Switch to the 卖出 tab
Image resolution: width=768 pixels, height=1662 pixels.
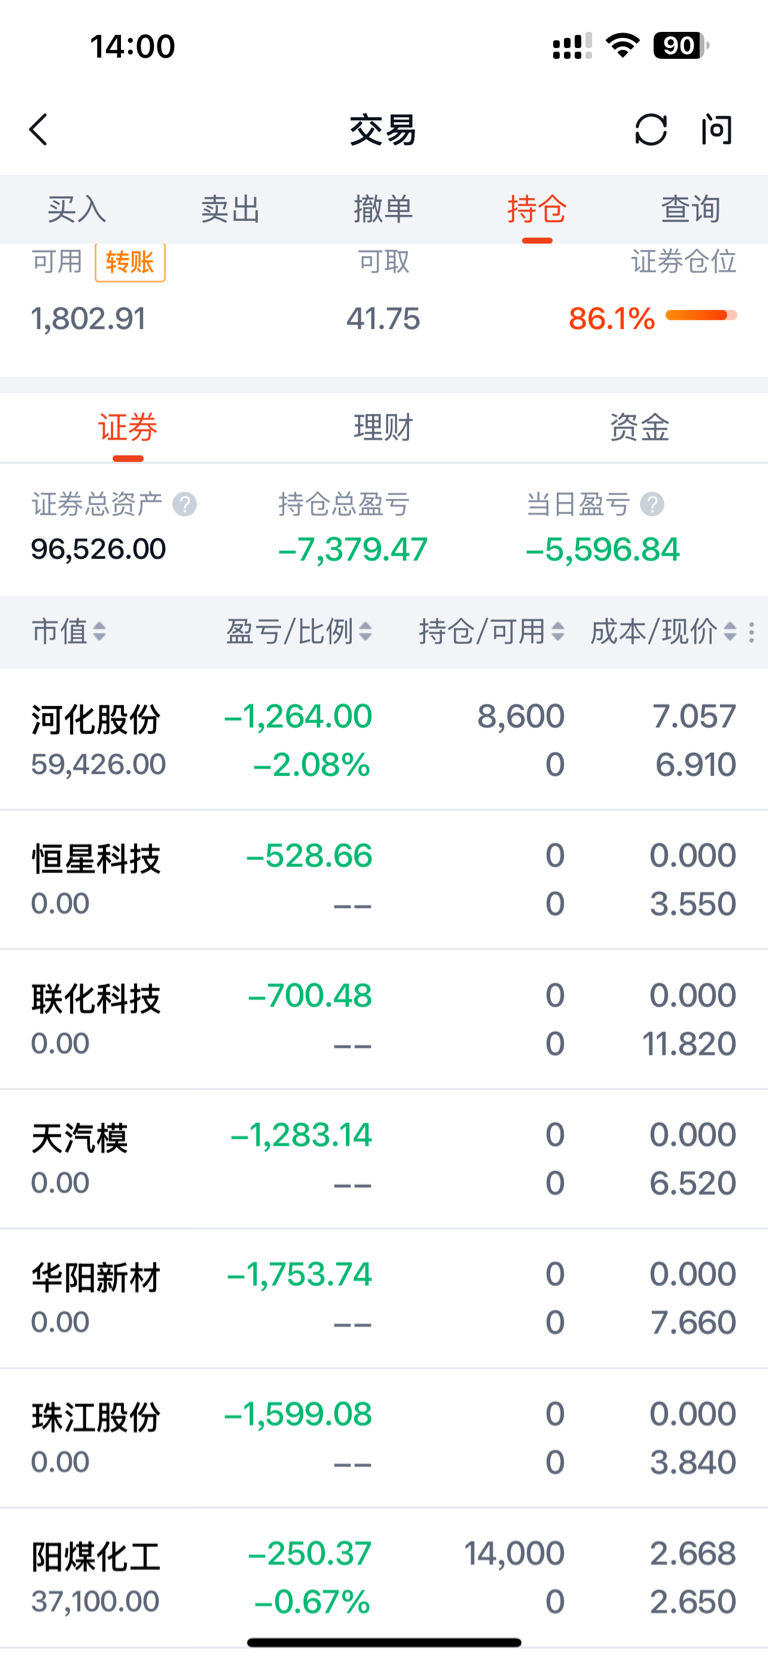click(230, 209)
